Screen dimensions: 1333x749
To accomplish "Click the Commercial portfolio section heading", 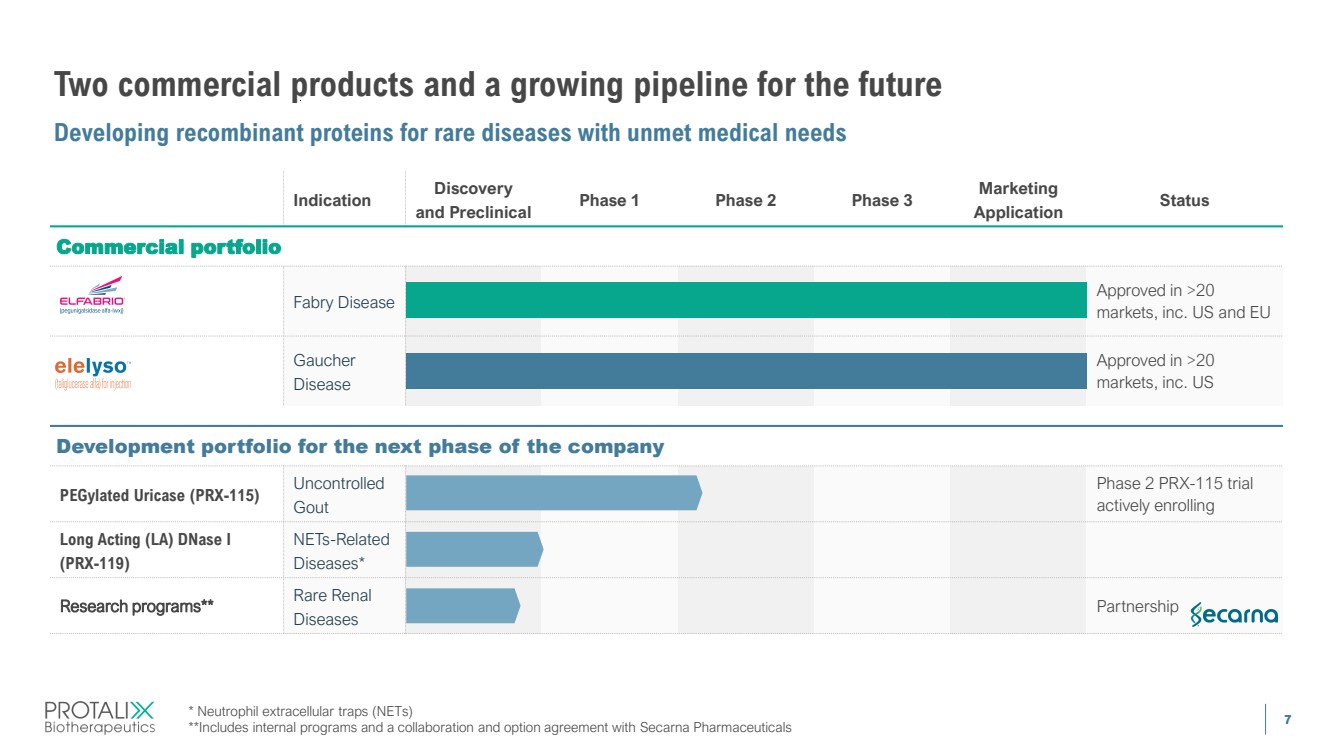I will [168, 247].
